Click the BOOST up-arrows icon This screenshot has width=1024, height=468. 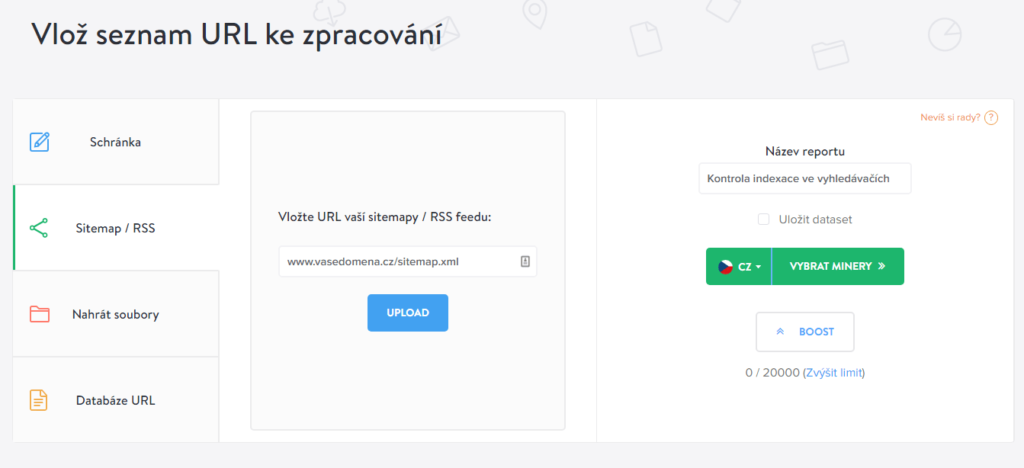click(781, 332)
